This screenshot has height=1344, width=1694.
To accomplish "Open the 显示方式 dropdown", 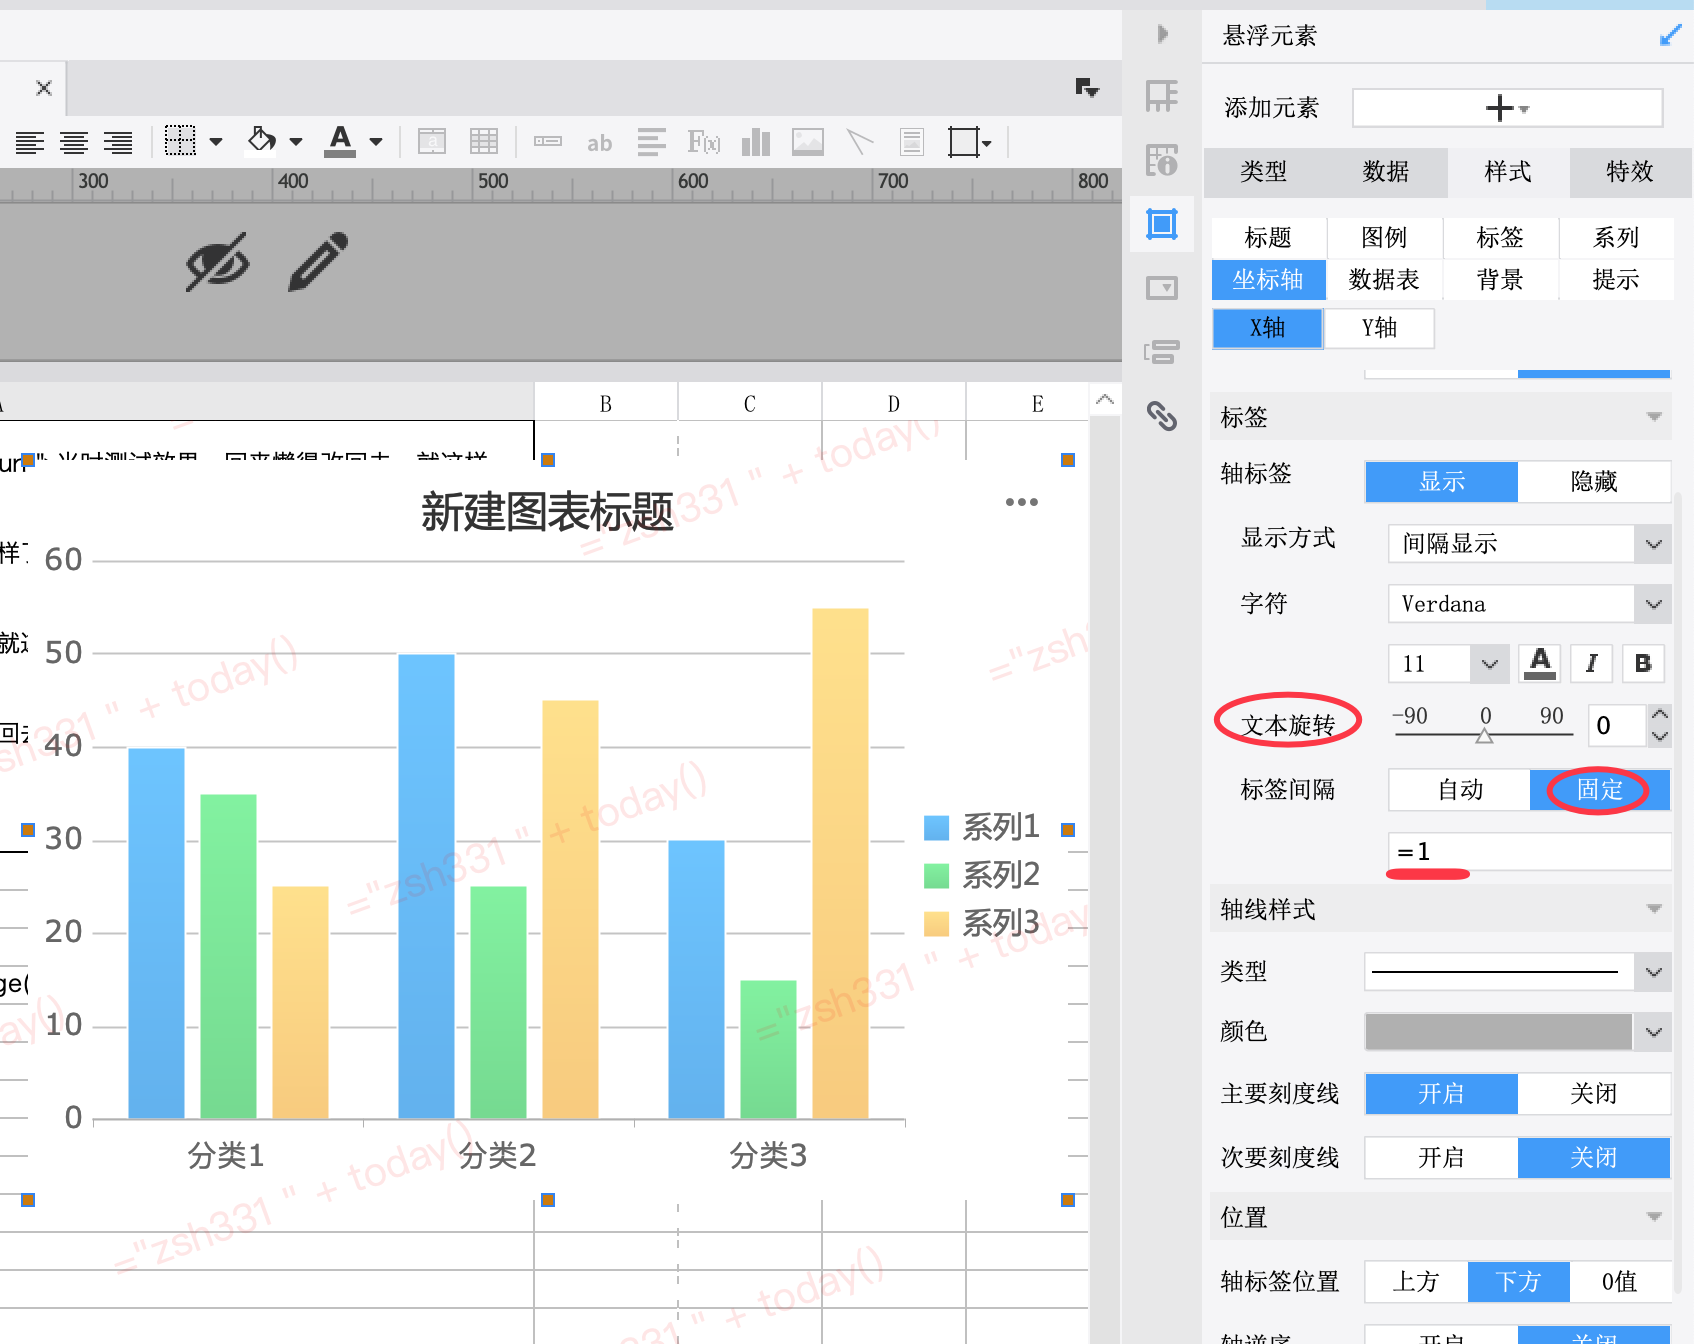I will click(1529, 543).
